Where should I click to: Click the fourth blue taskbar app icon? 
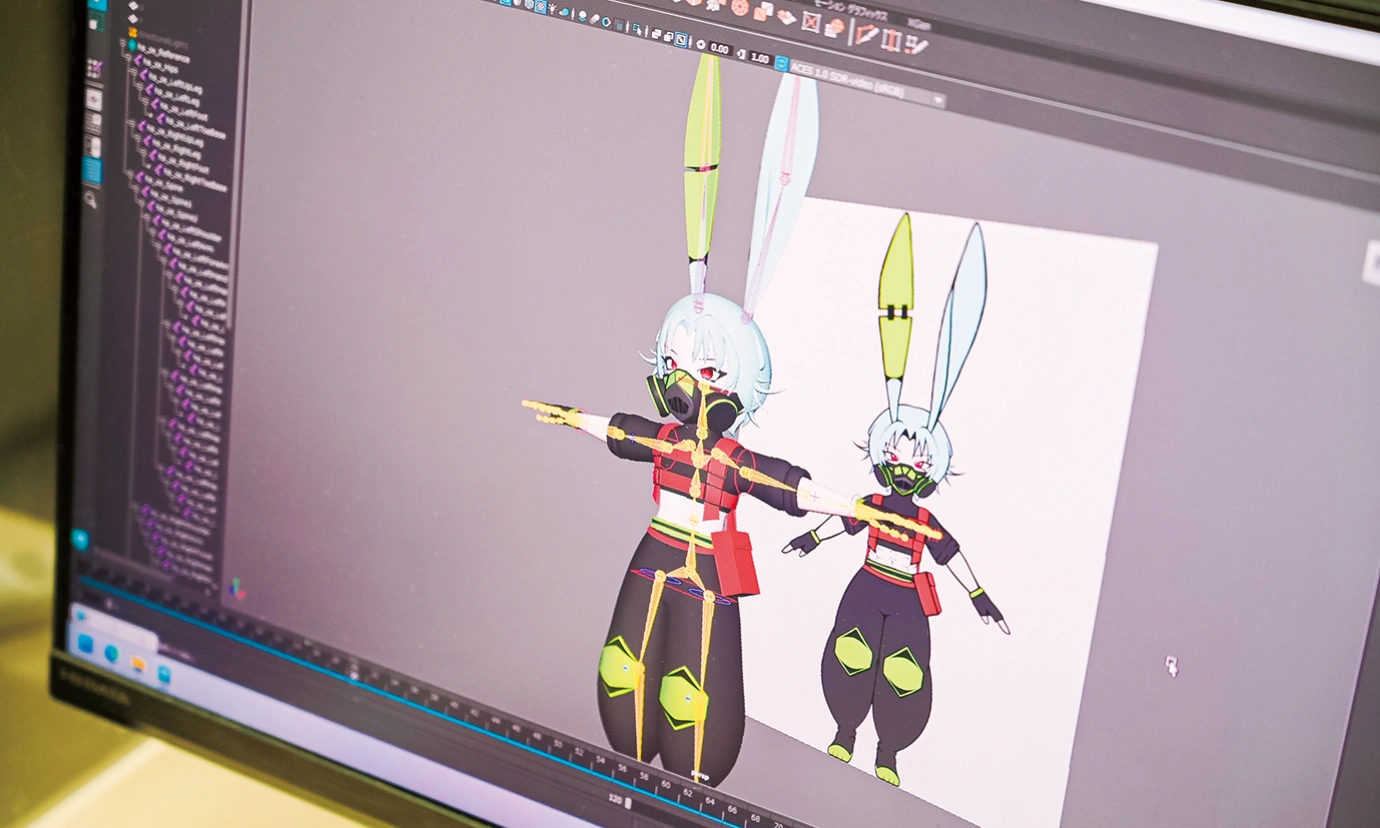point(163,672)
